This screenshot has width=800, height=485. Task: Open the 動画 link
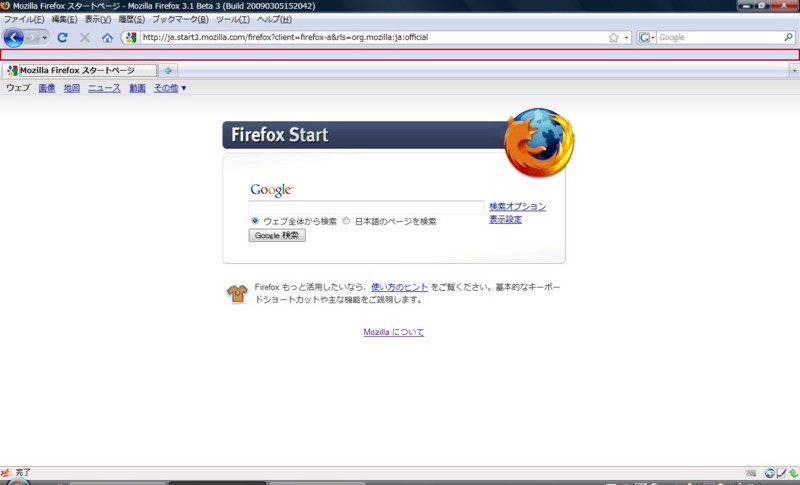137,88
